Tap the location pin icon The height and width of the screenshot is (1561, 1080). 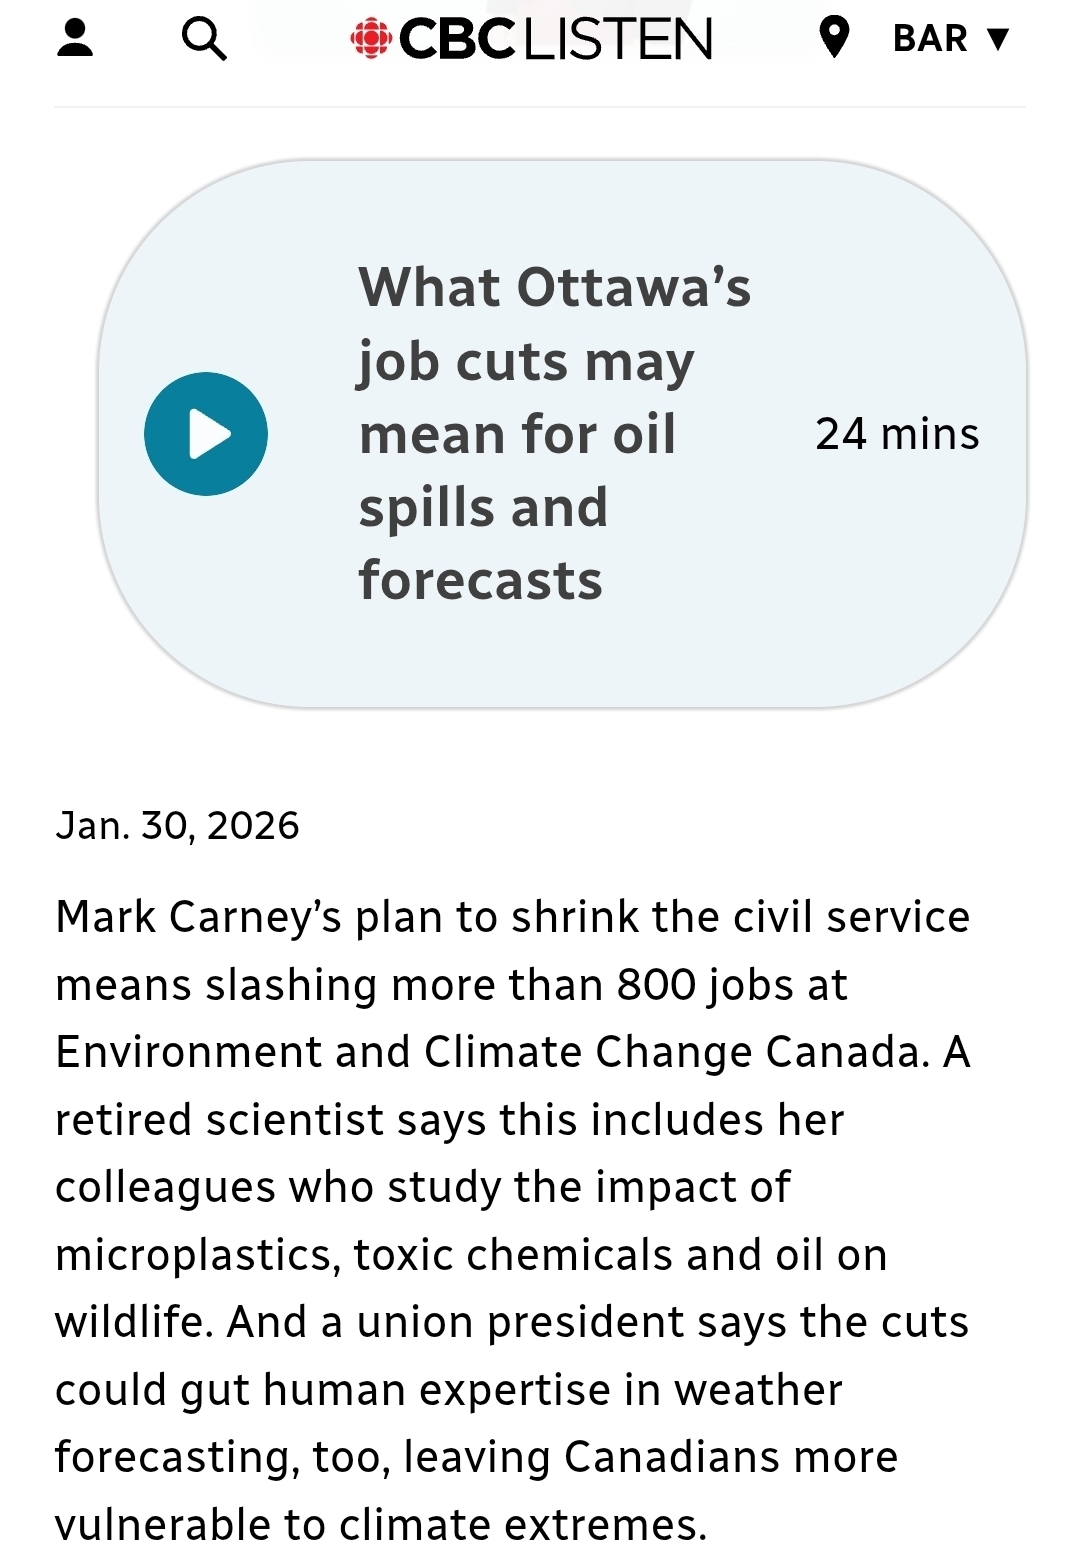(x=833, y=38)
